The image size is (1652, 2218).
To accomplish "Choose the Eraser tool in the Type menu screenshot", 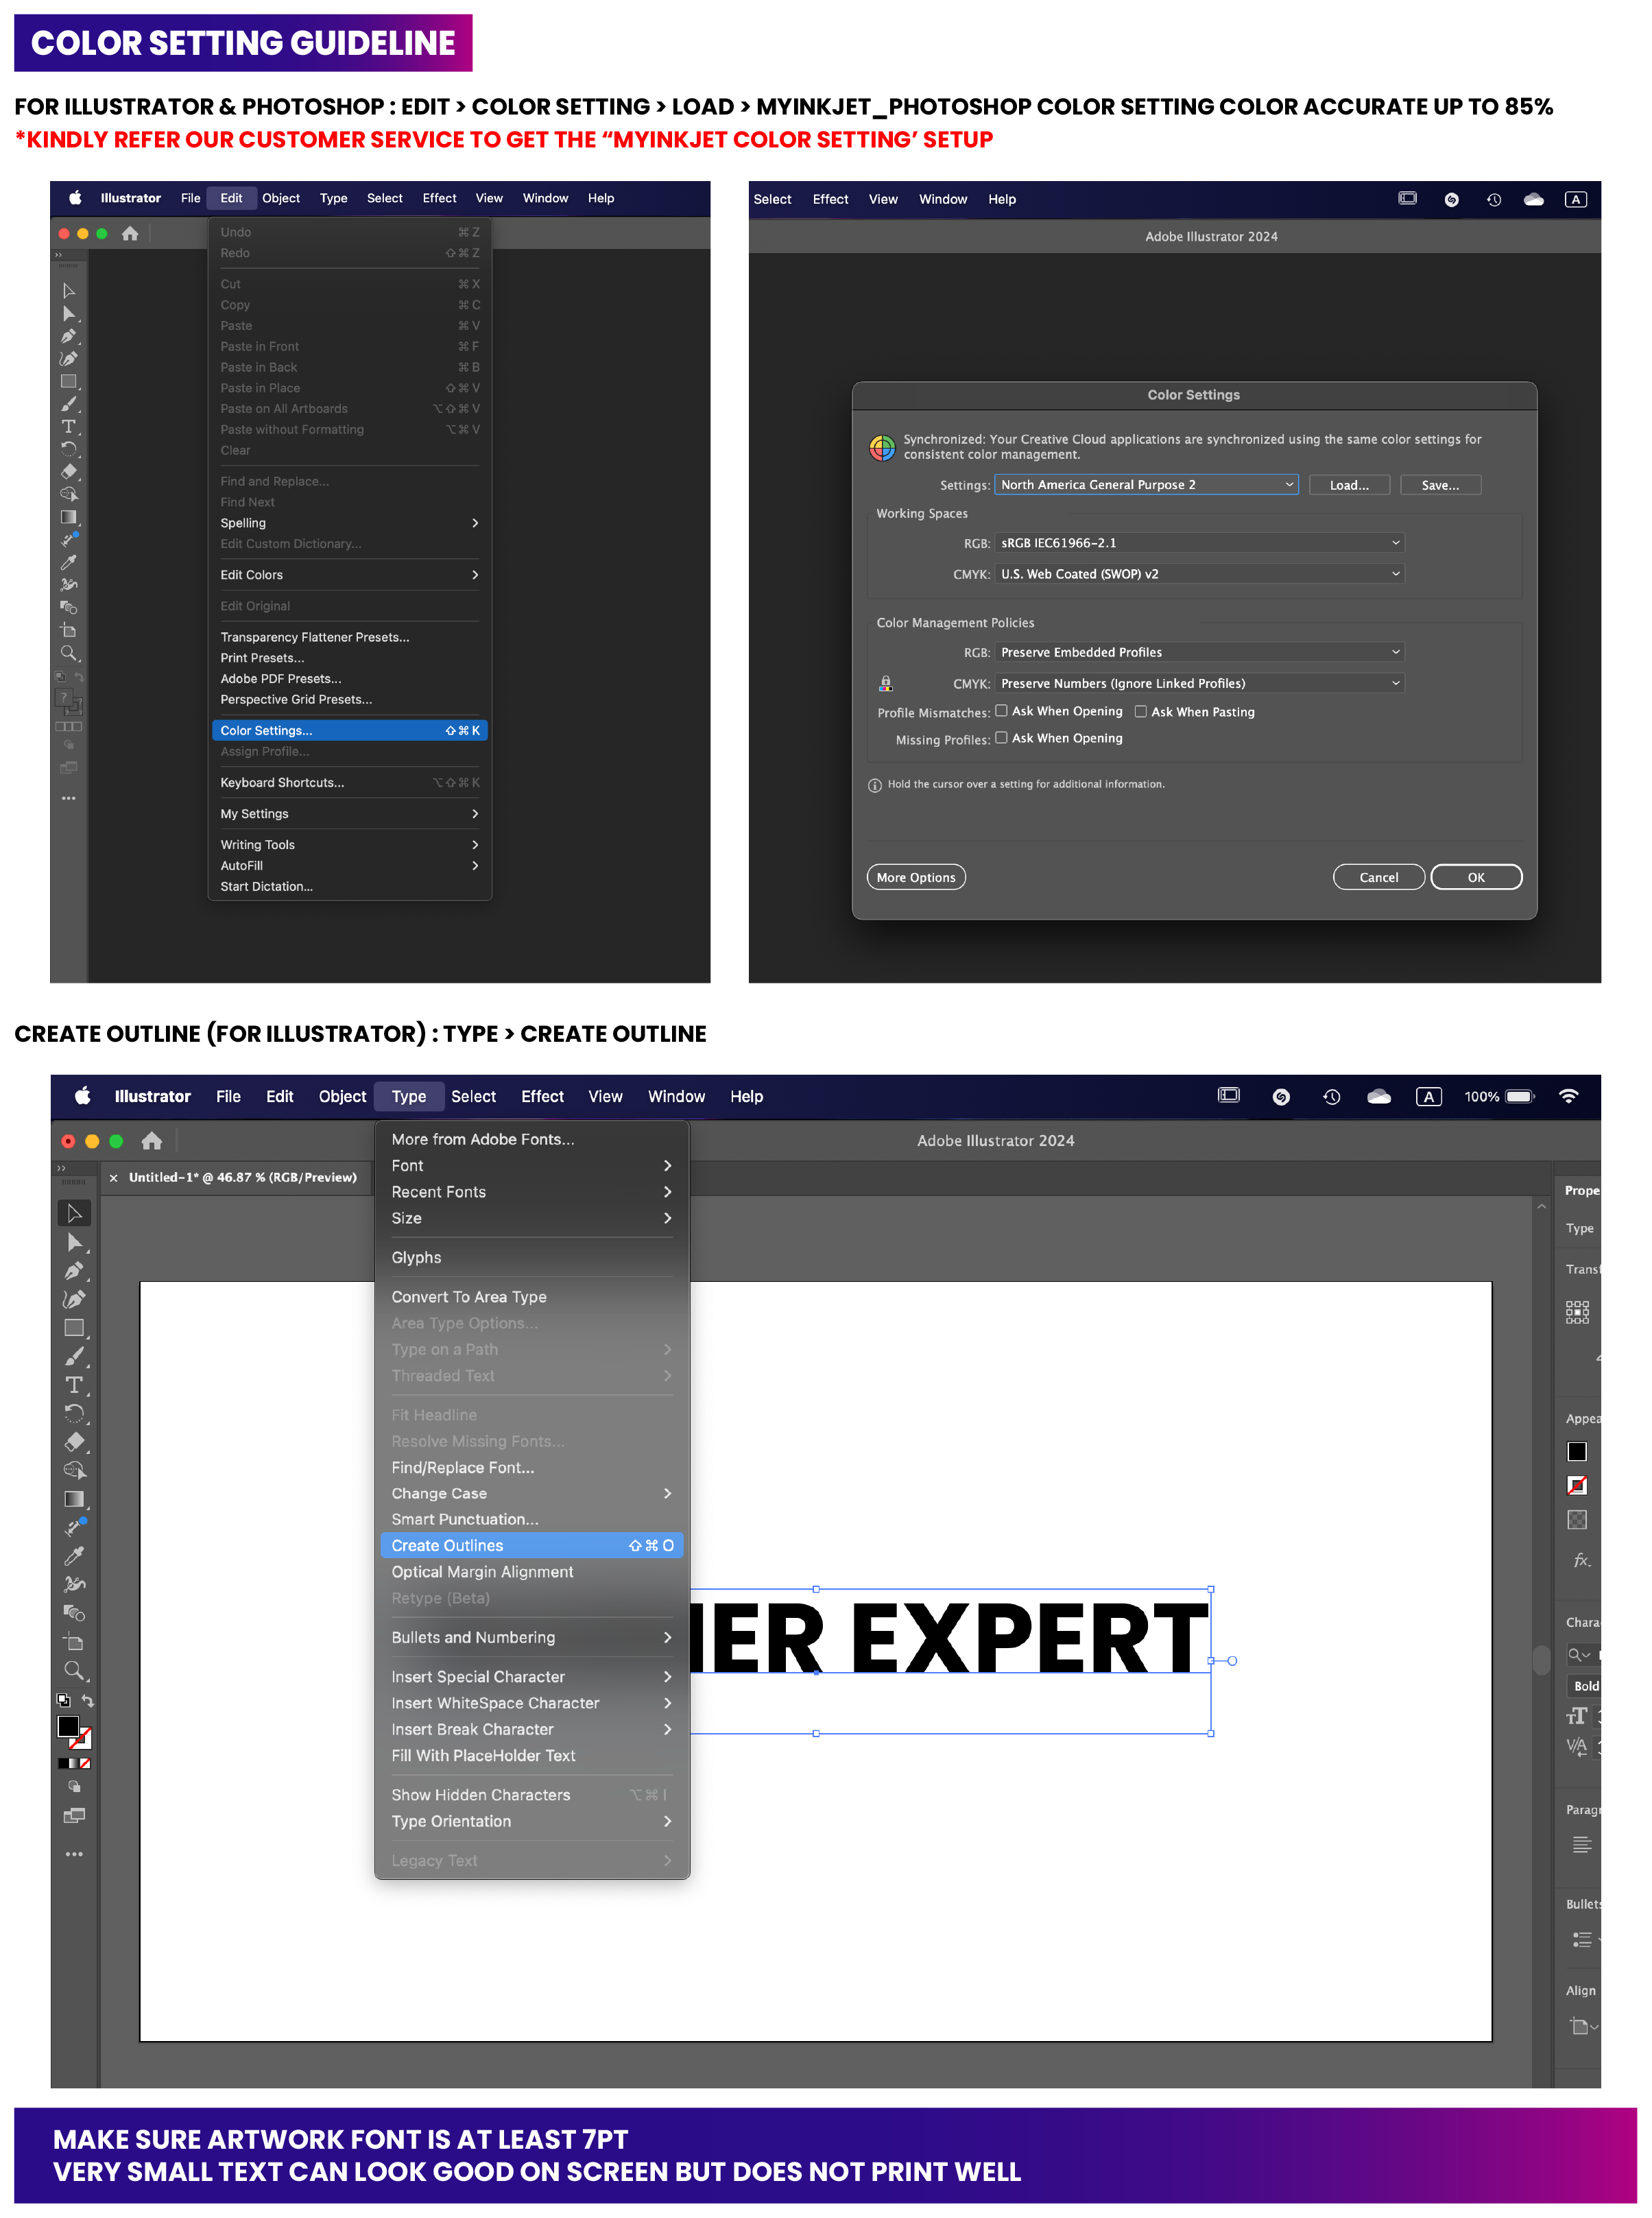I will 74,1442.
